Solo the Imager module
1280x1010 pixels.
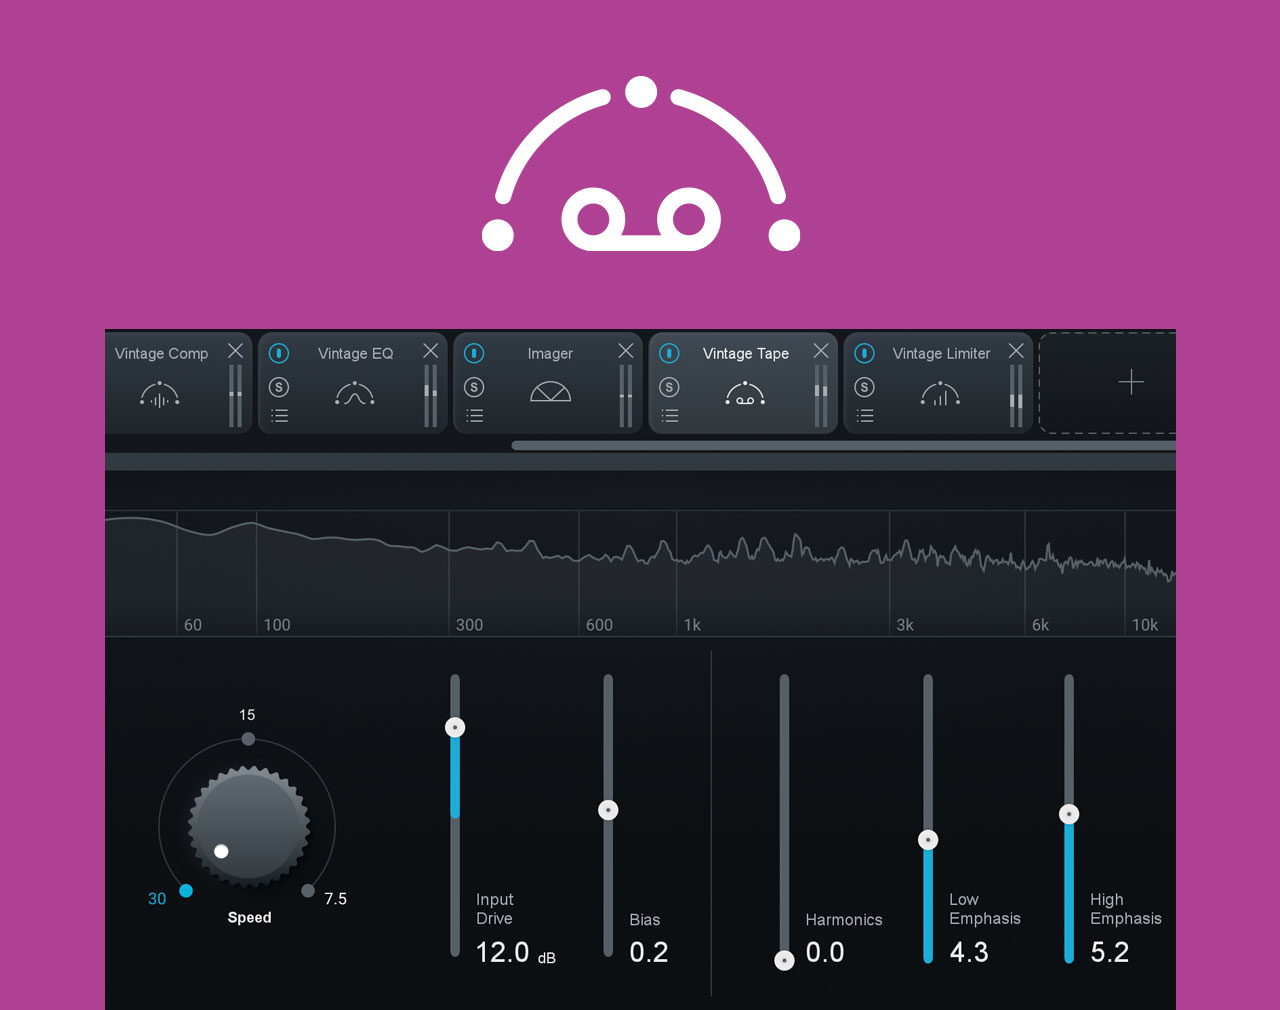pos(474,387)
